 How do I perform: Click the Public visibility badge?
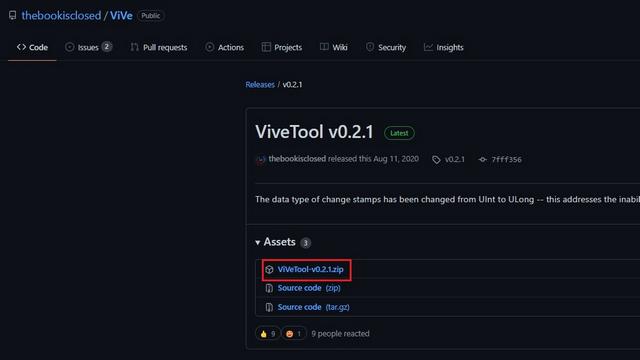[151, 16]
